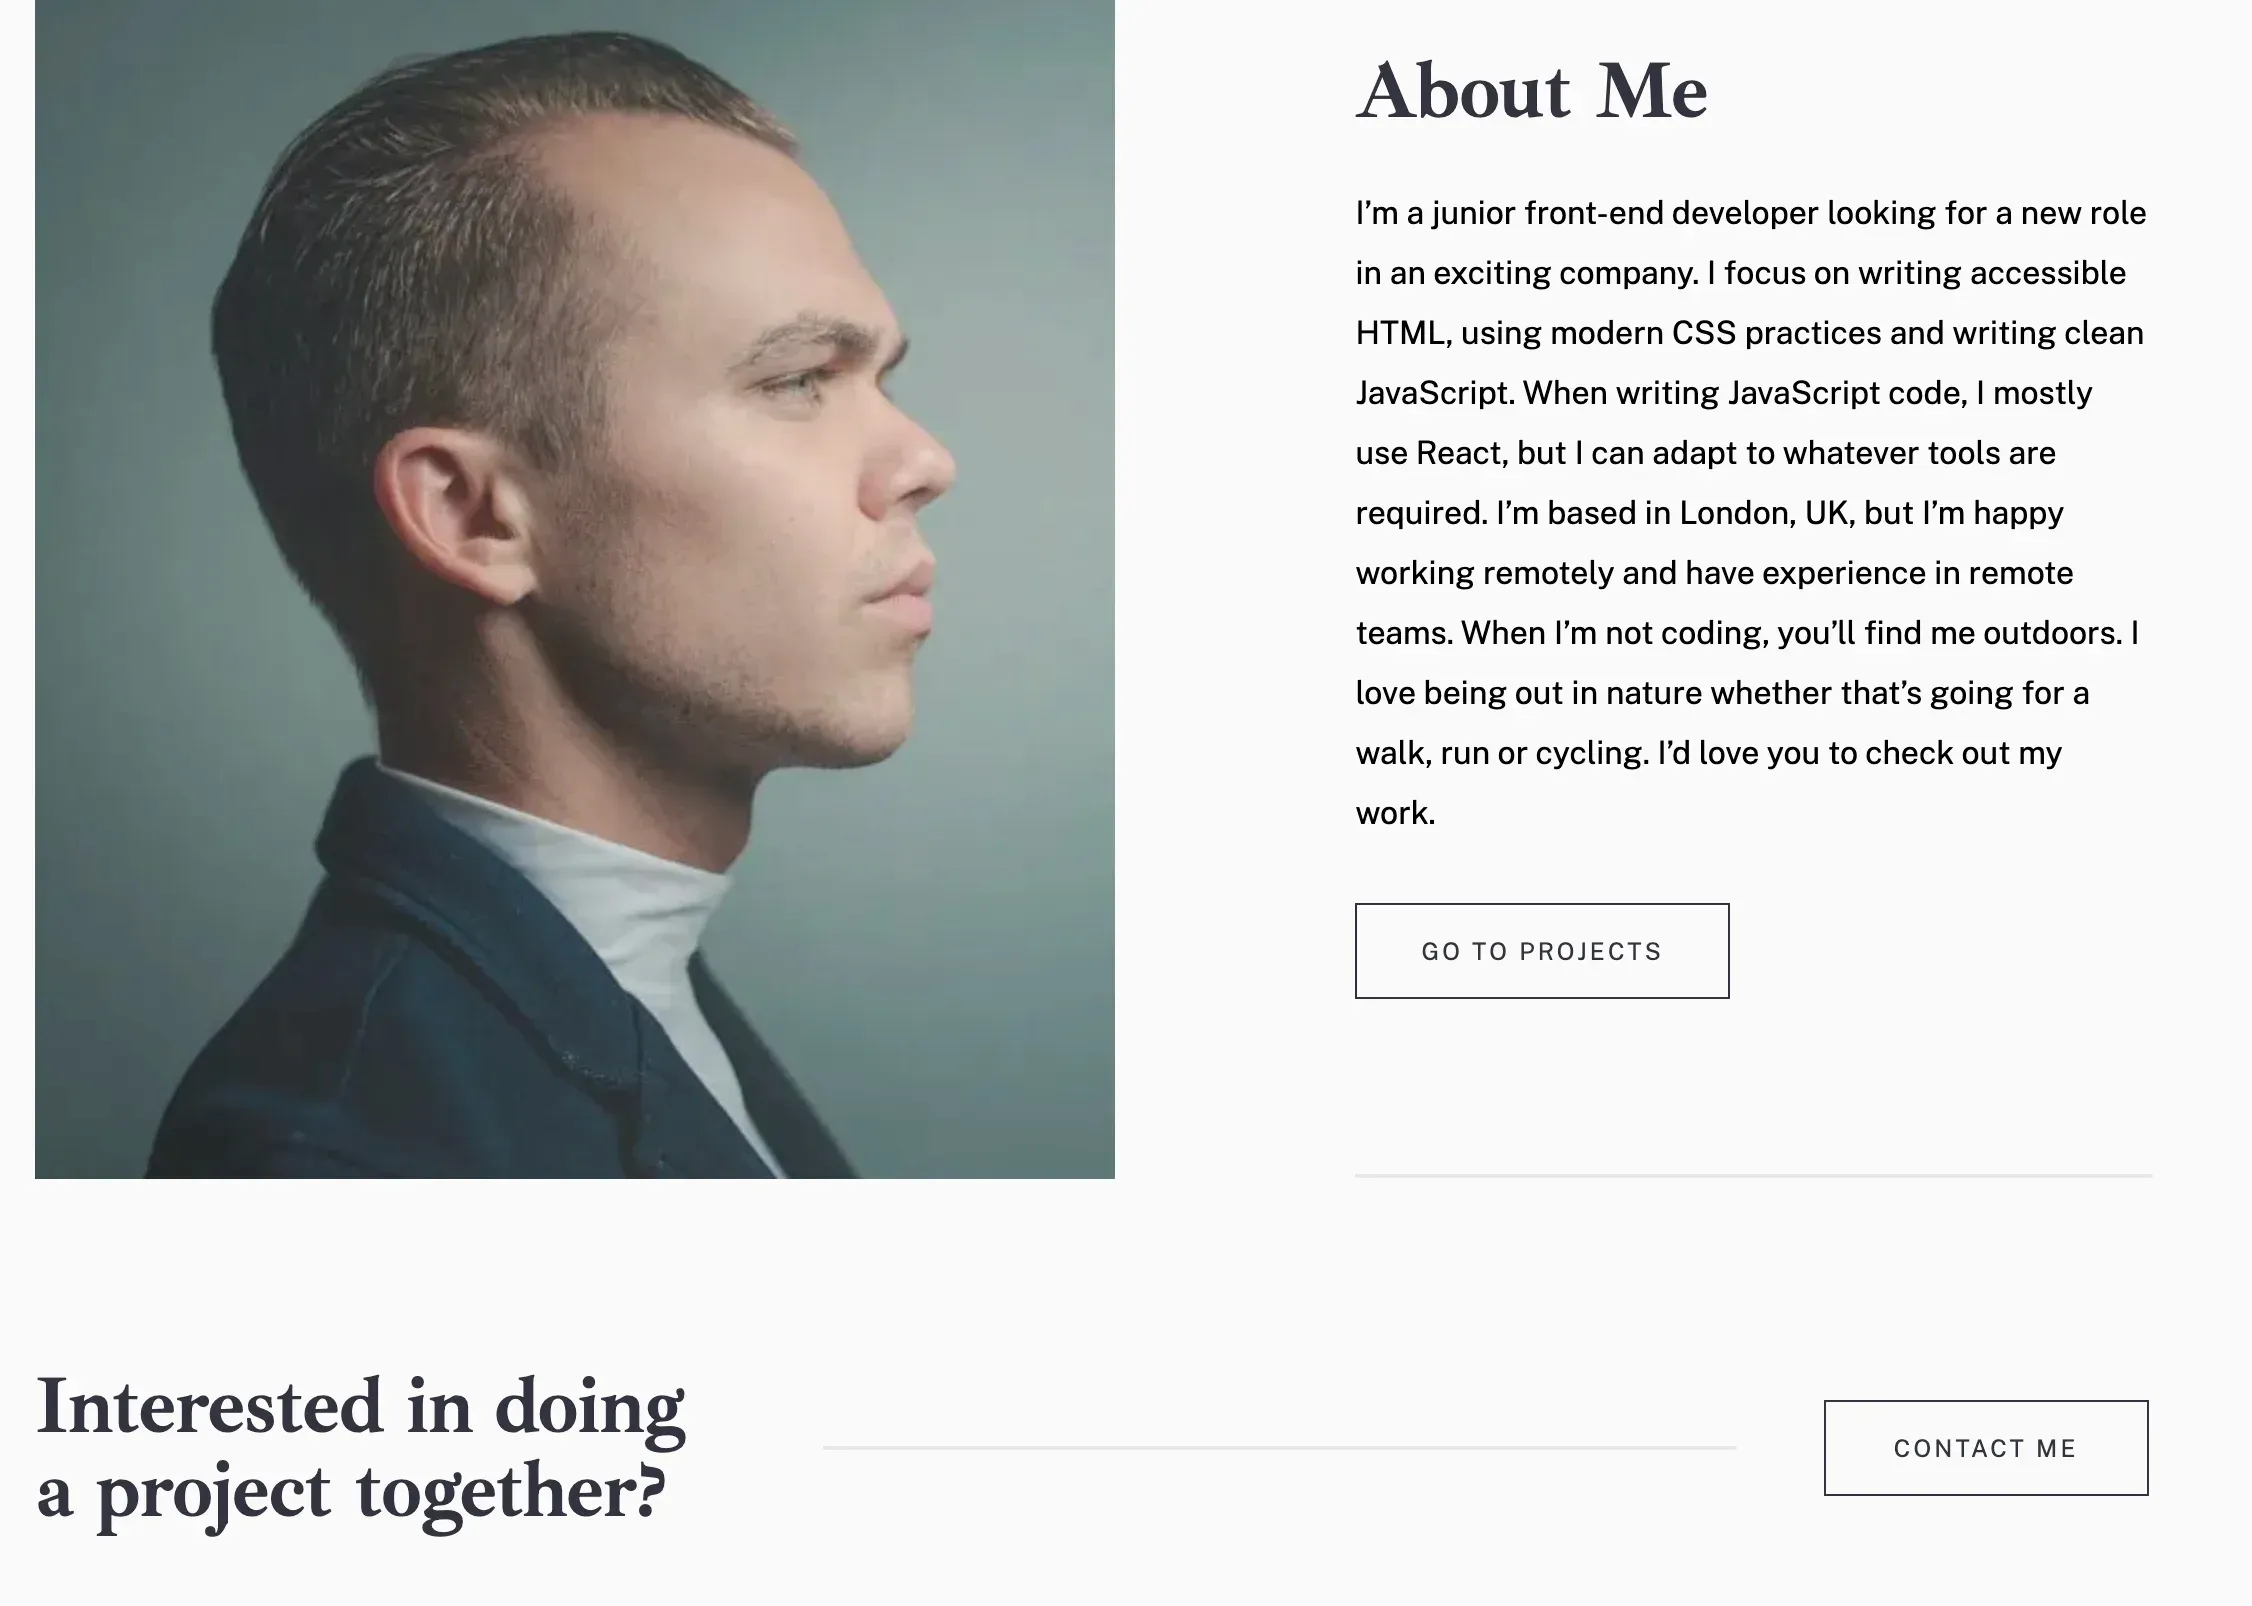Click the phrase "walk, run or cycling"
The image size is (2252, 1606).
[x=1499, y=753]
